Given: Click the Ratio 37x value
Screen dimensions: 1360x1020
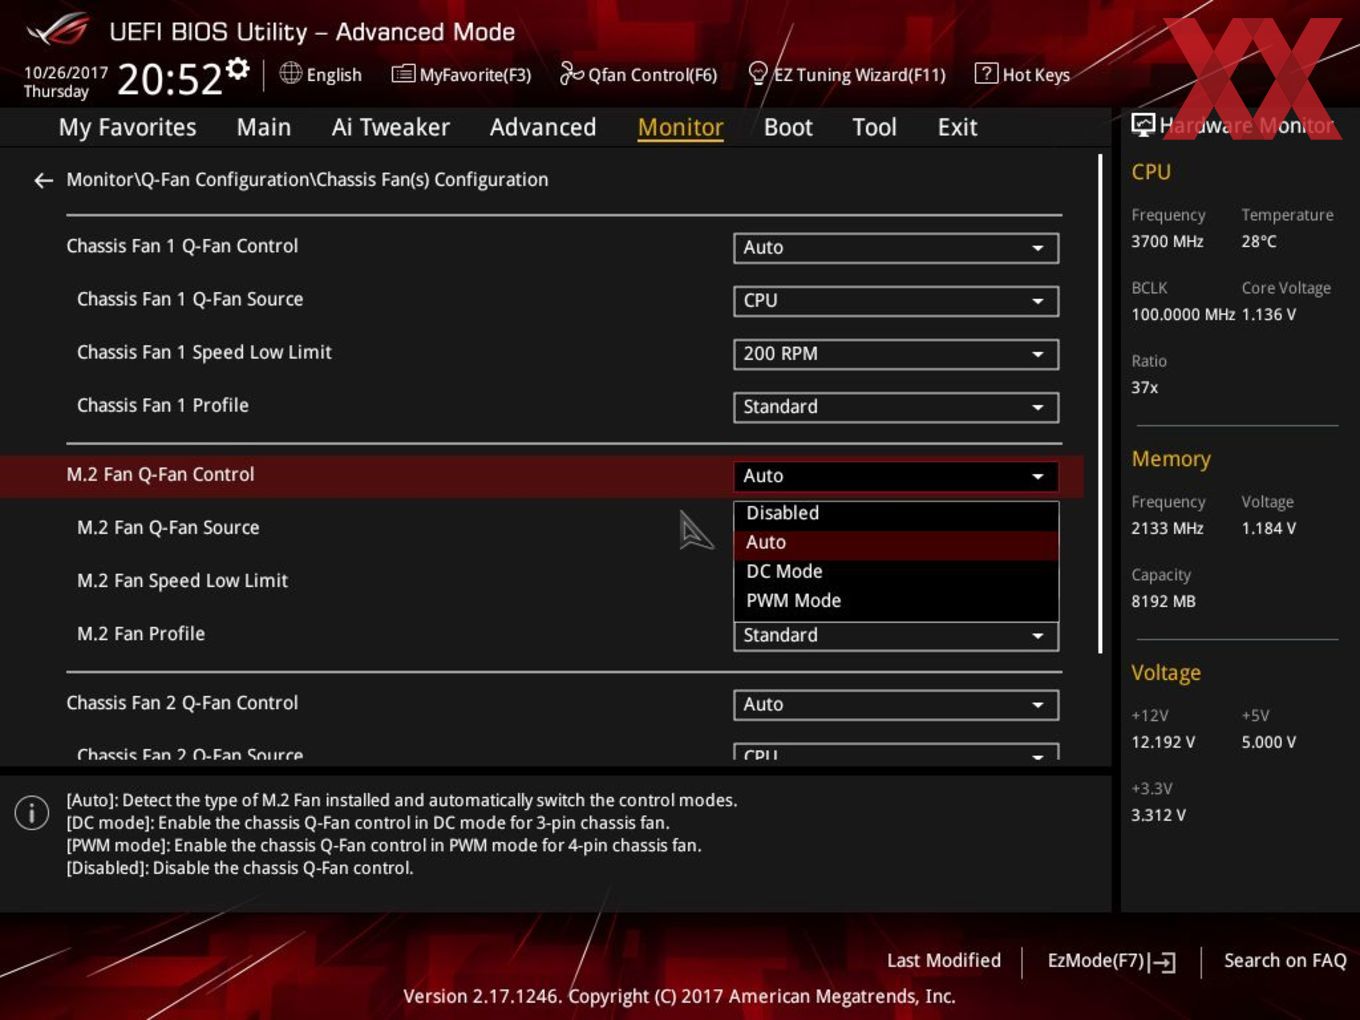Looking at the screenshot, I should [1145, 388].
